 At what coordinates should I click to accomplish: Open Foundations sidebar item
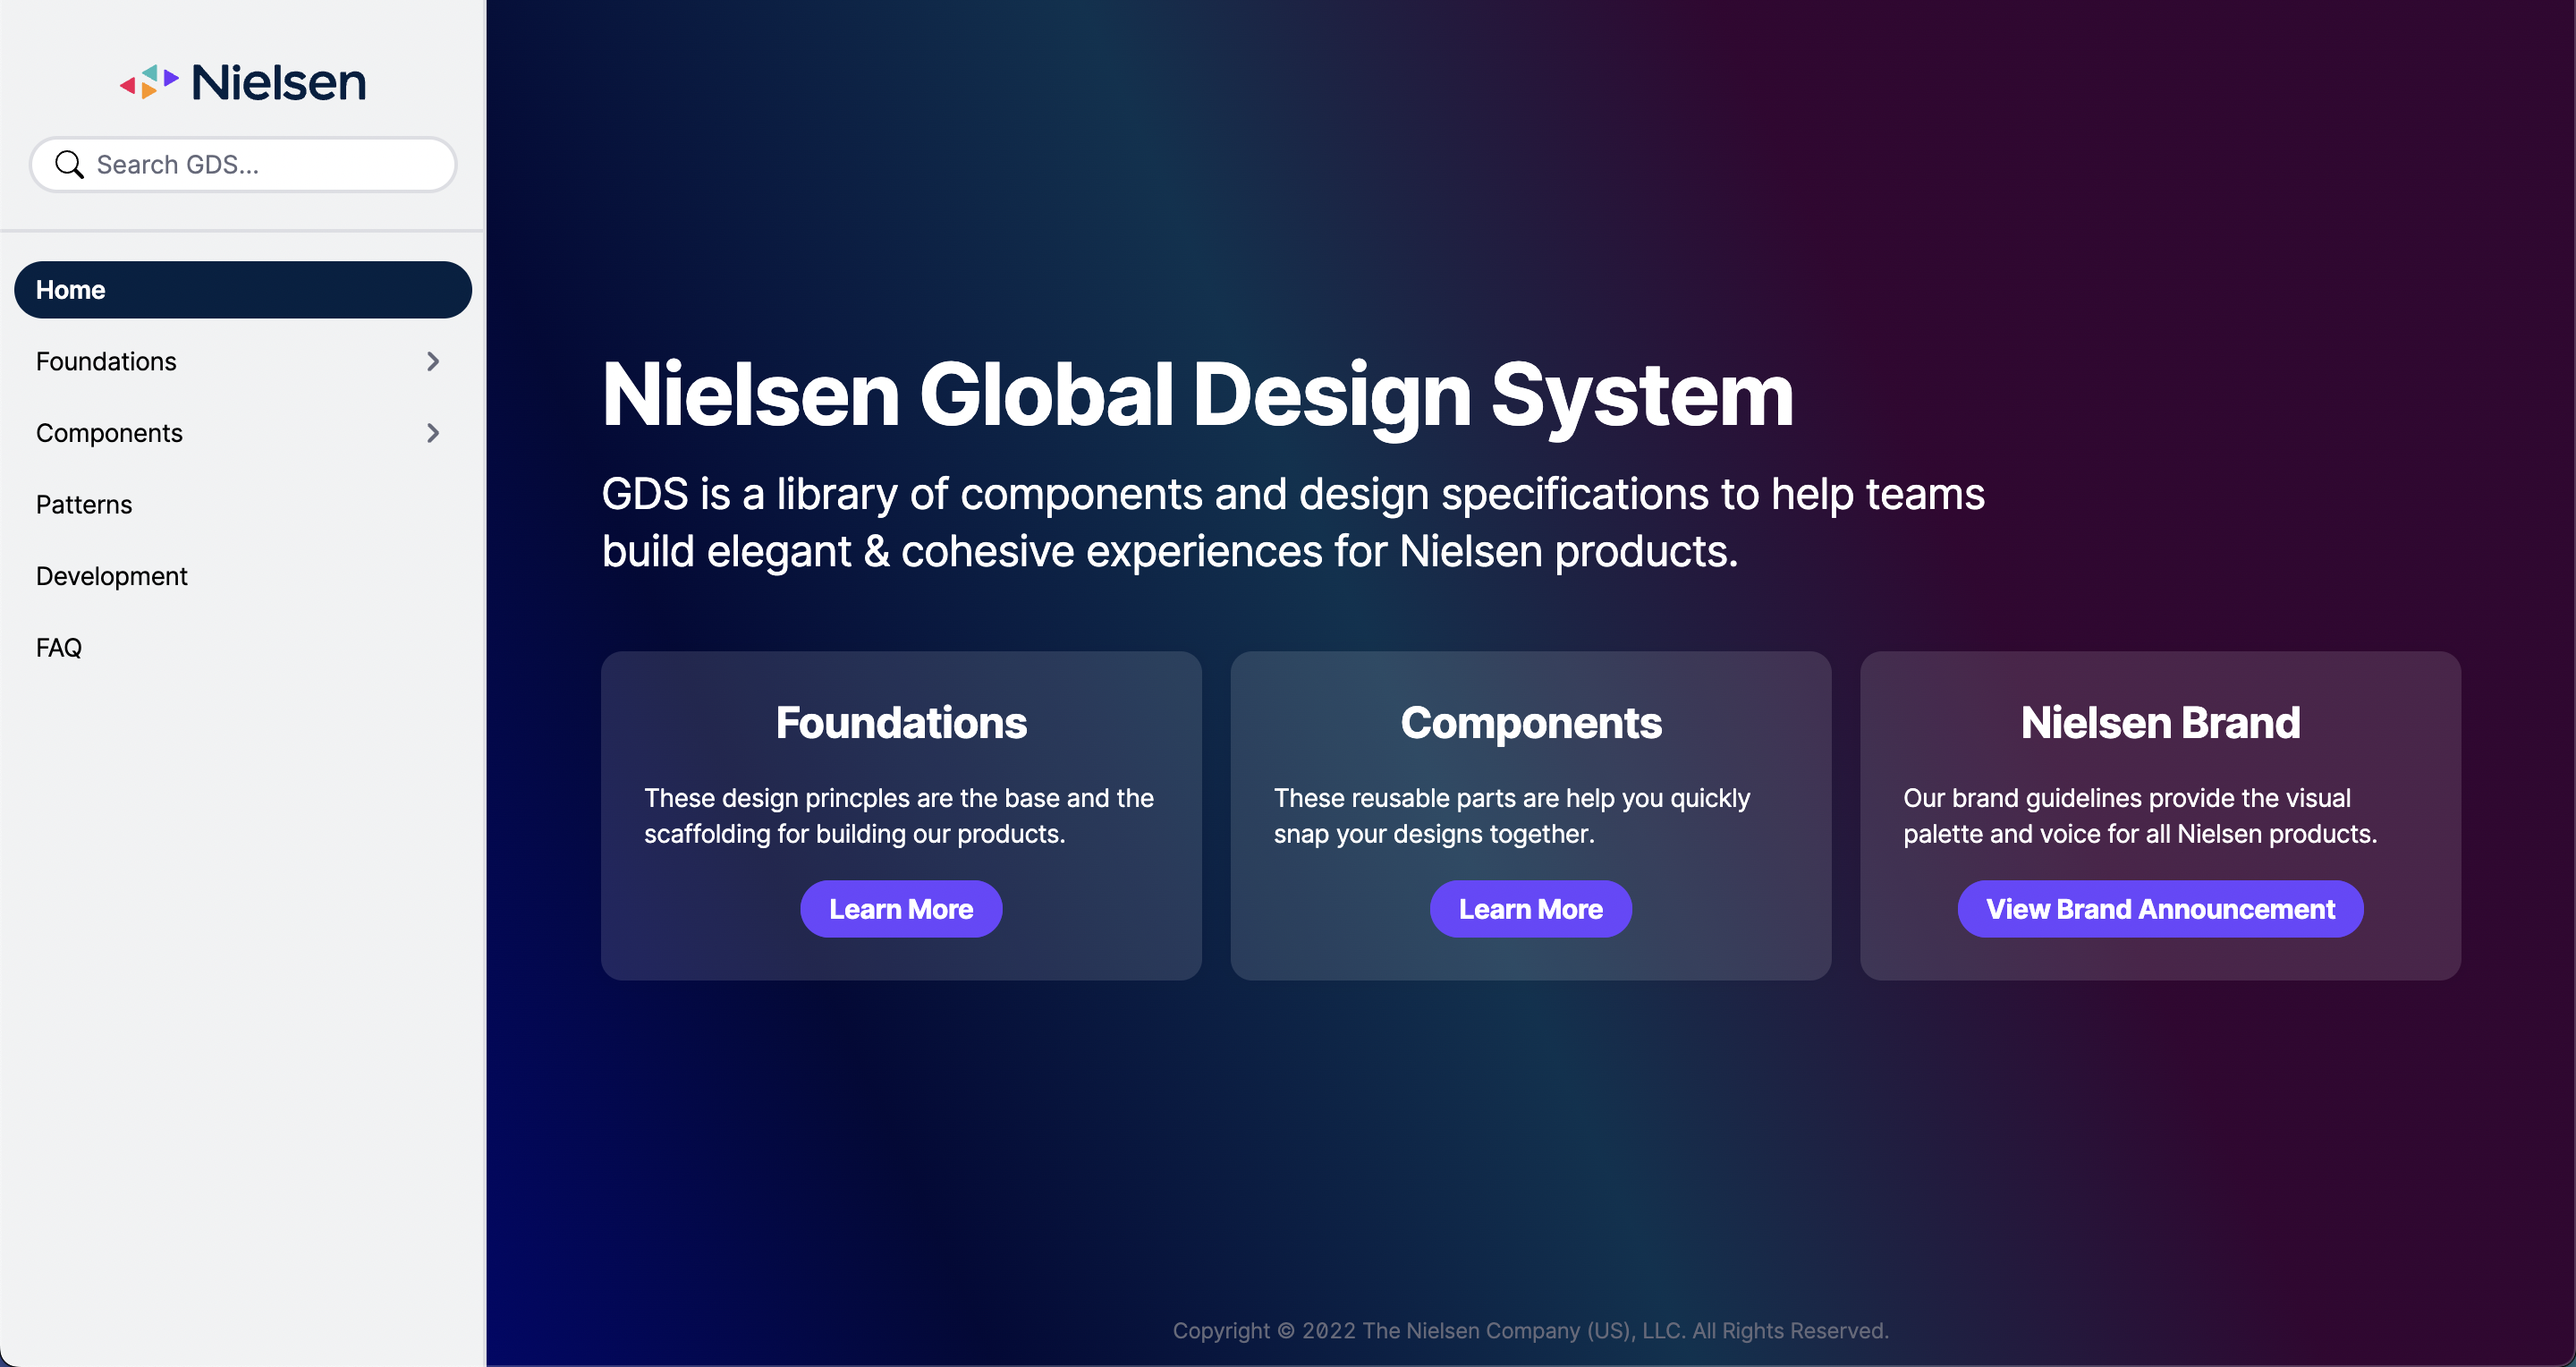click(x=106, y=361)
